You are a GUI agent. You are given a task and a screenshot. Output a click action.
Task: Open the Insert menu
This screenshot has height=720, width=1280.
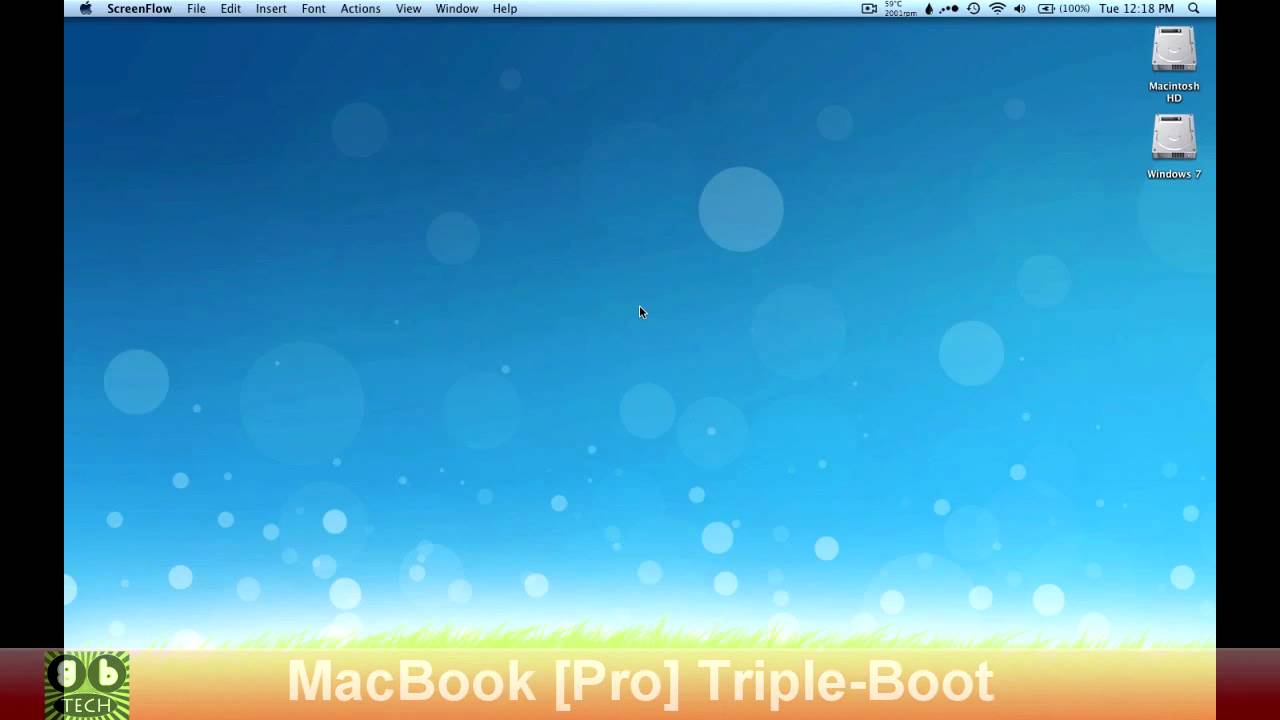click(x=271, y=9)
